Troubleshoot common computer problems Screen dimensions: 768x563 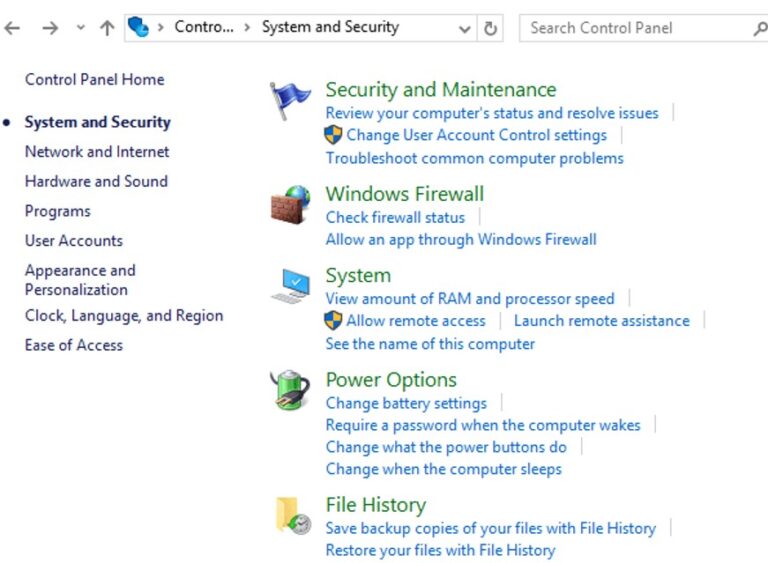(475, 158)
